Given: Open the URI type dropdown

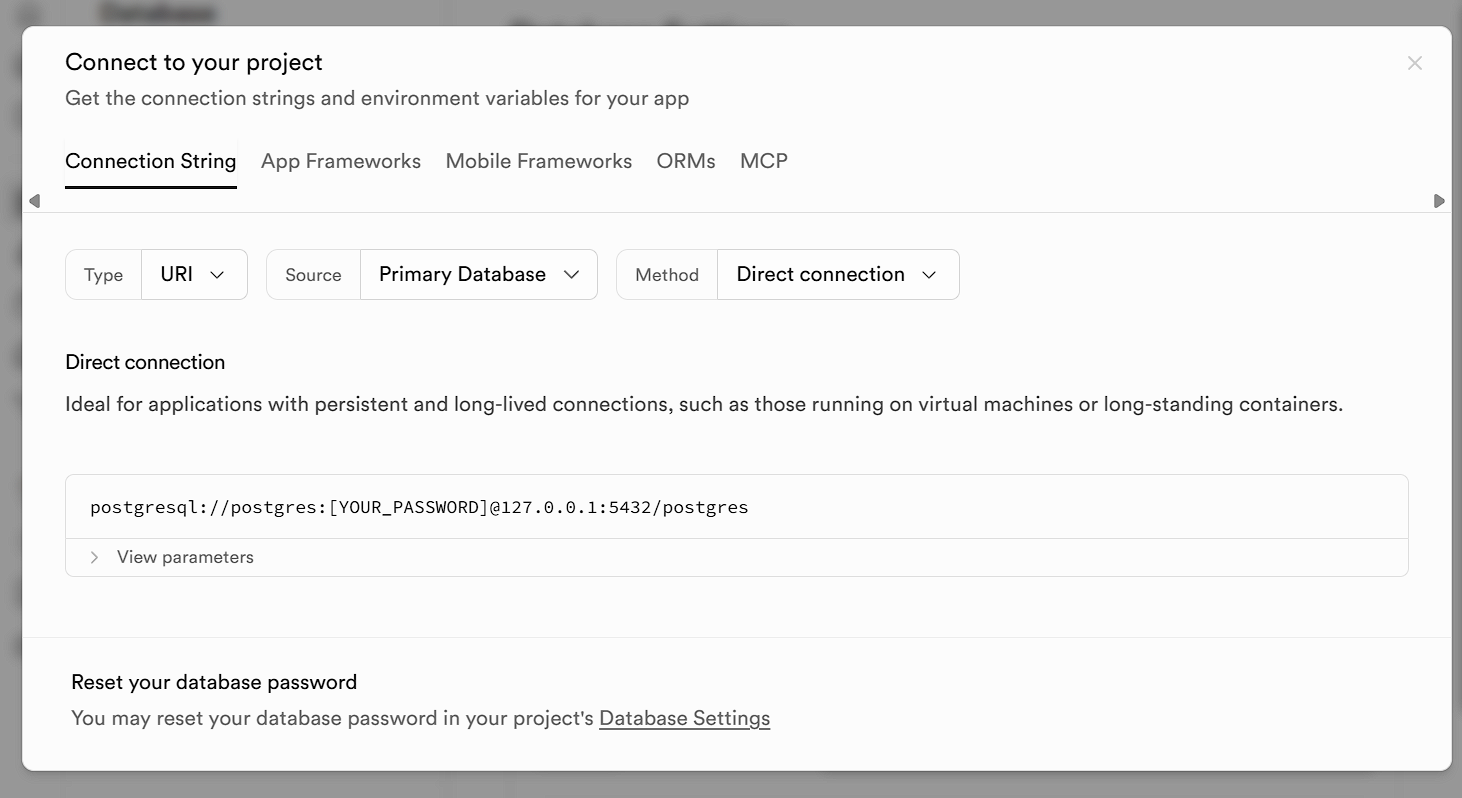Looking at the screenshot, I should (x=194, y=274).
